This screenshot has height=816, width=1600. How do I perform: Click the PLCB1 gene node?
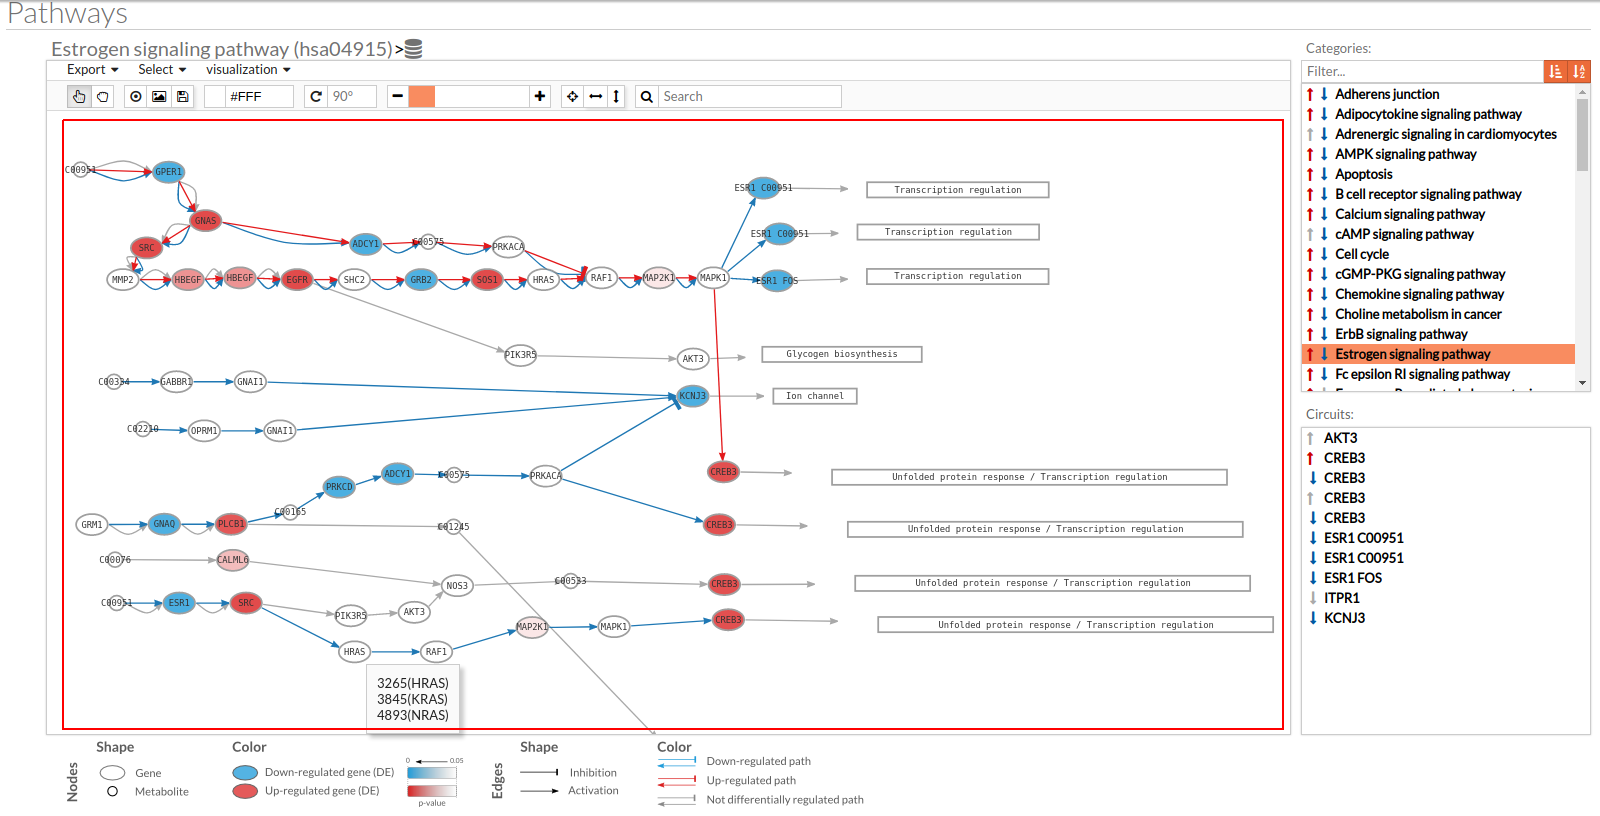tap(231, 523)
